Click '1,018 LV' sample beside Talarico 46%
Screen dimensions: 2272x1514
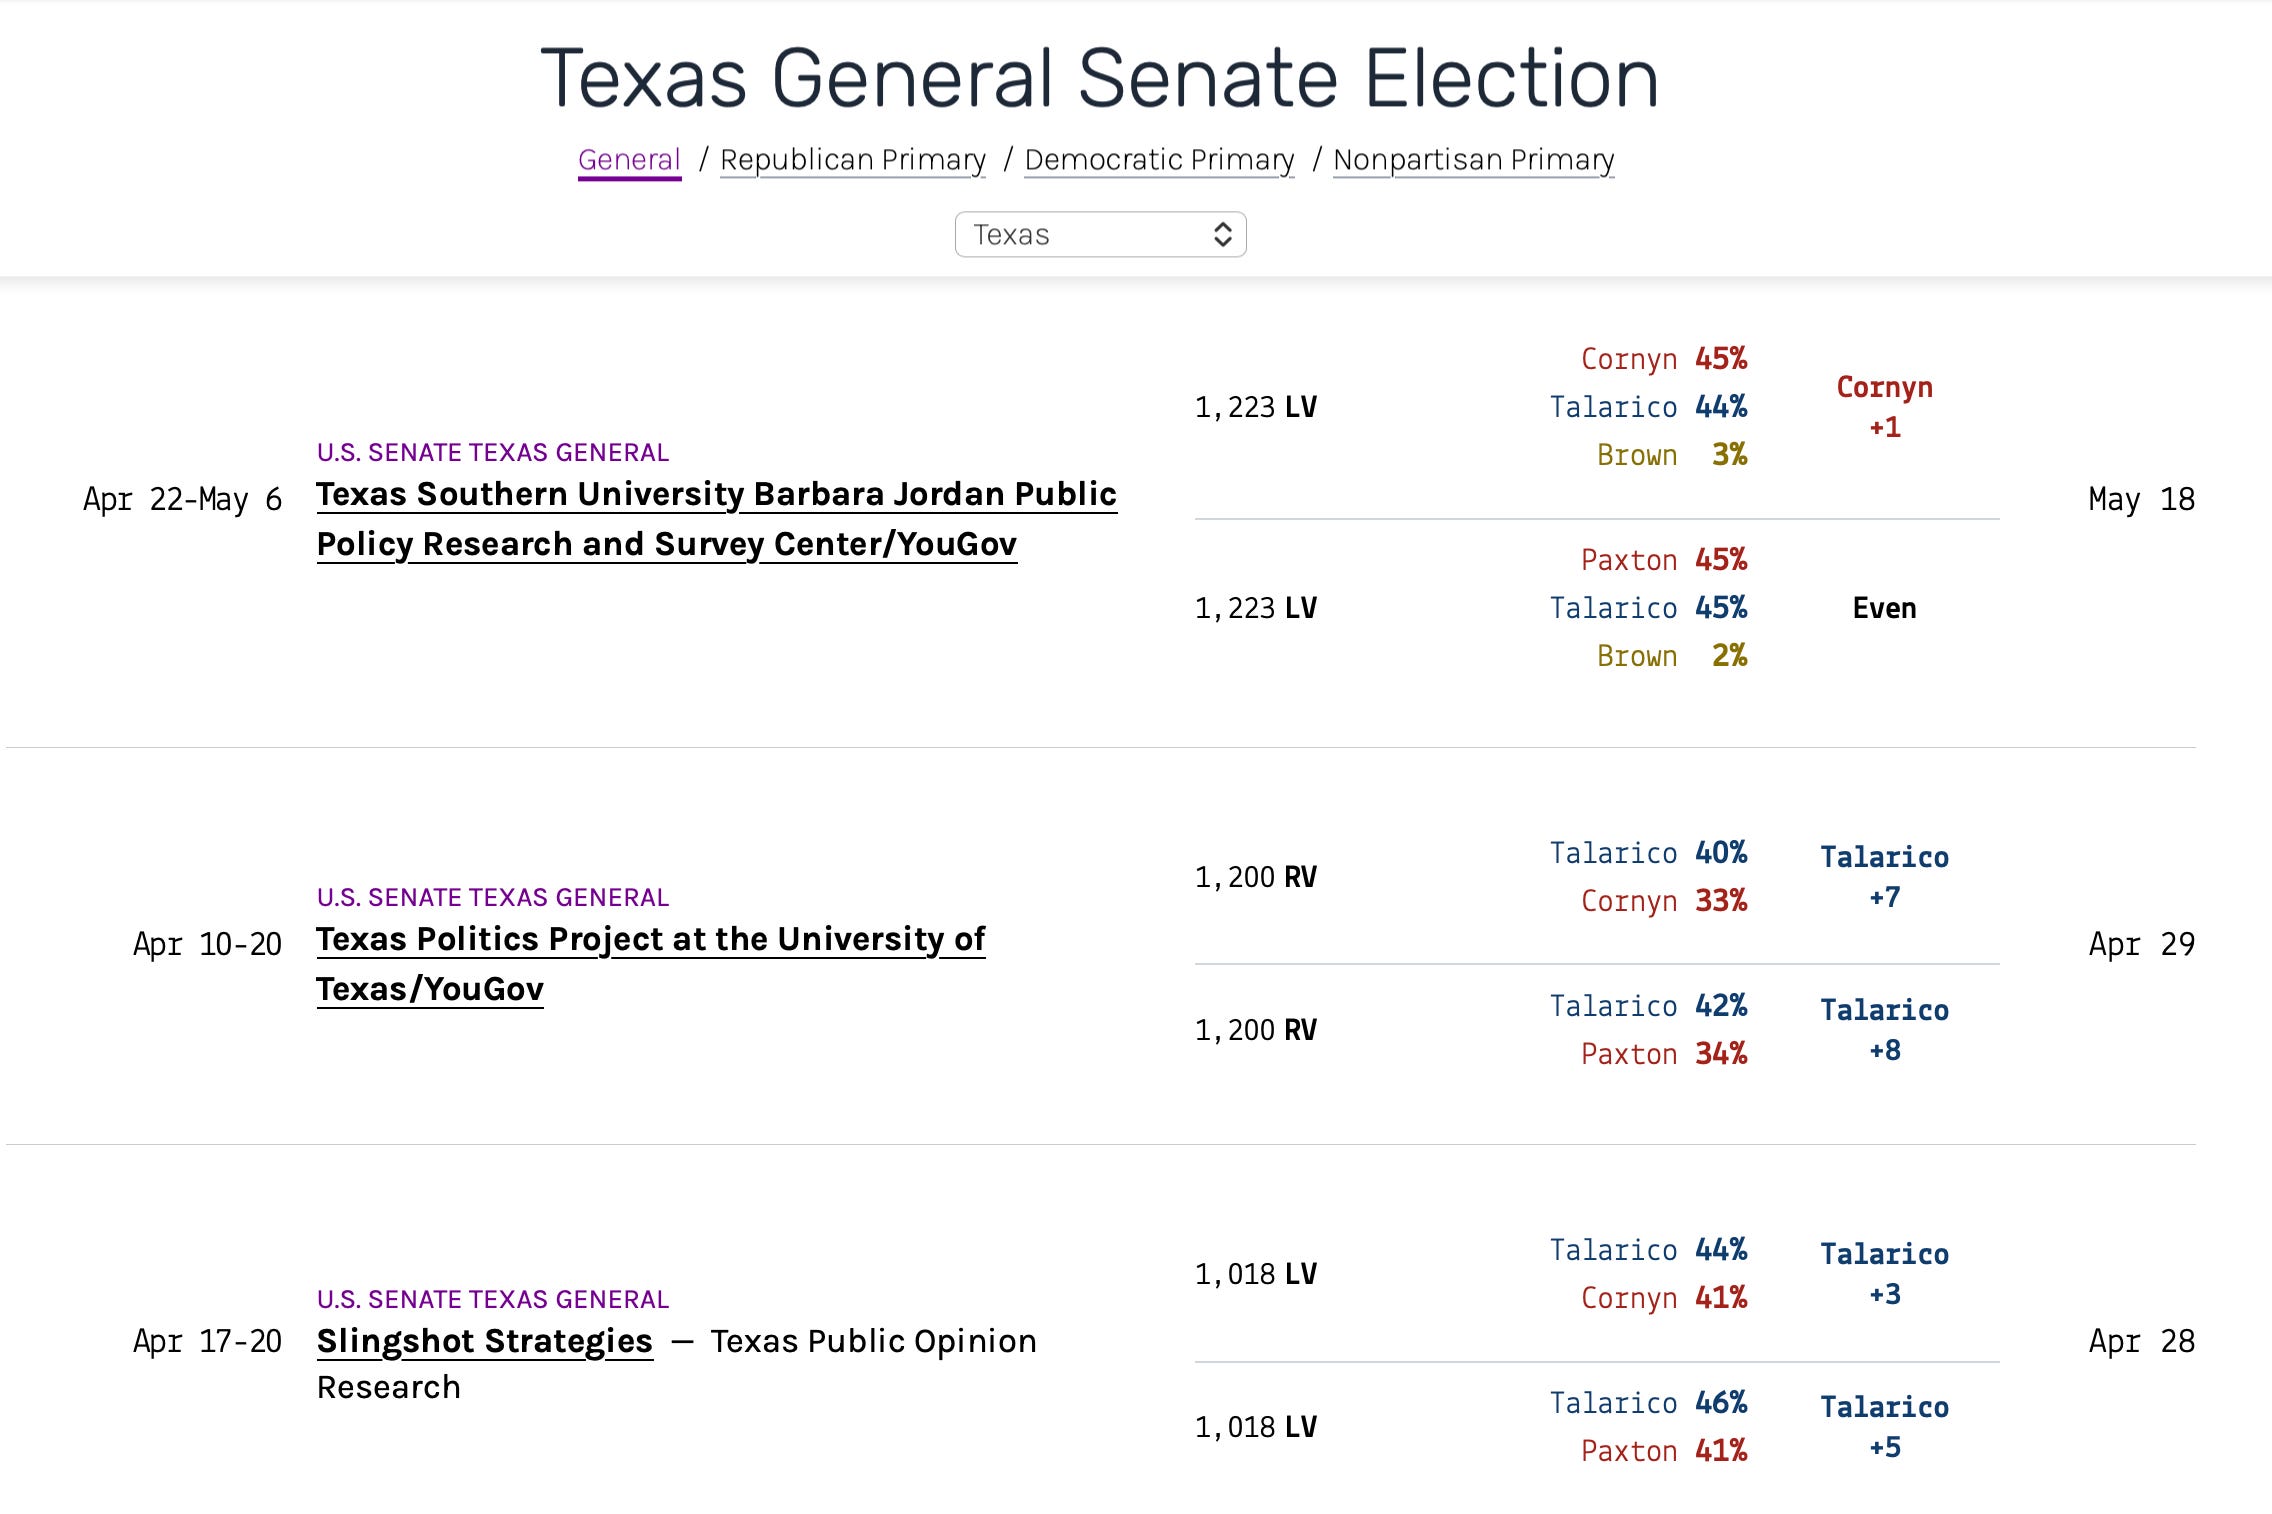click(x=1256, y=1427)
